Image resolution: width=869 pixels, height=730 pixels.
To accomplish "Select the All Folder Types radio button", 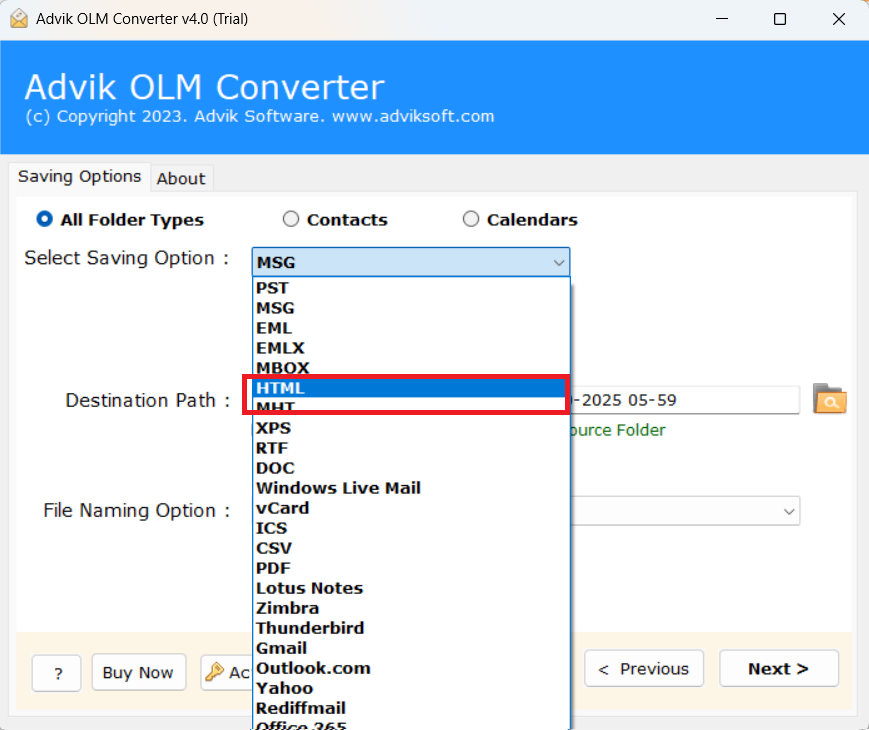I will click(x=44, y=219).
